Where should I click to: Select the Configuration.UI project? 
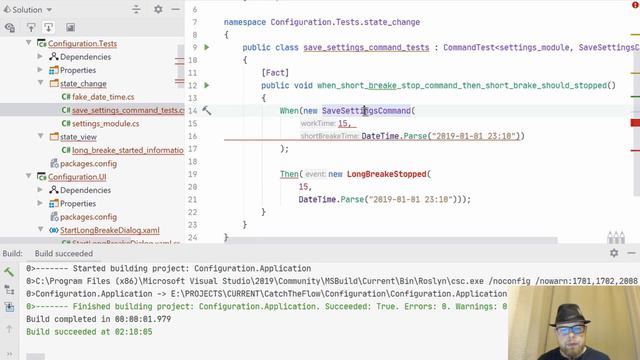click(77, 177)
